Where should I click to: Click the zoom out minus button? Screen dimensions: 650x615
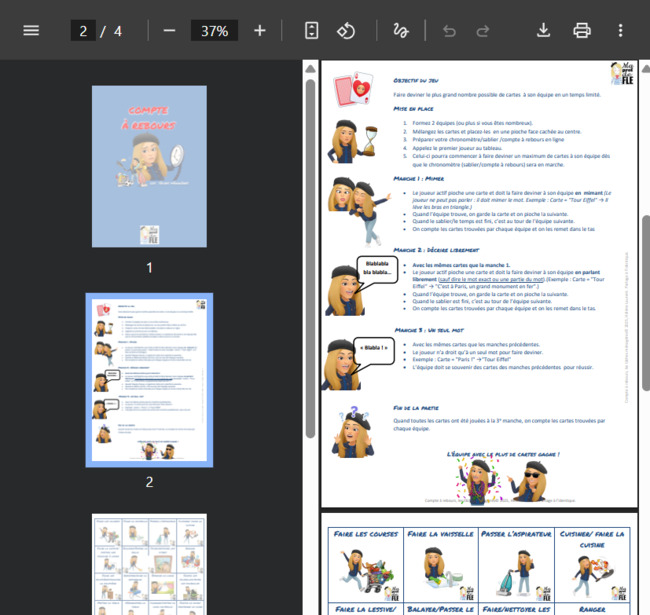(169, 30)
